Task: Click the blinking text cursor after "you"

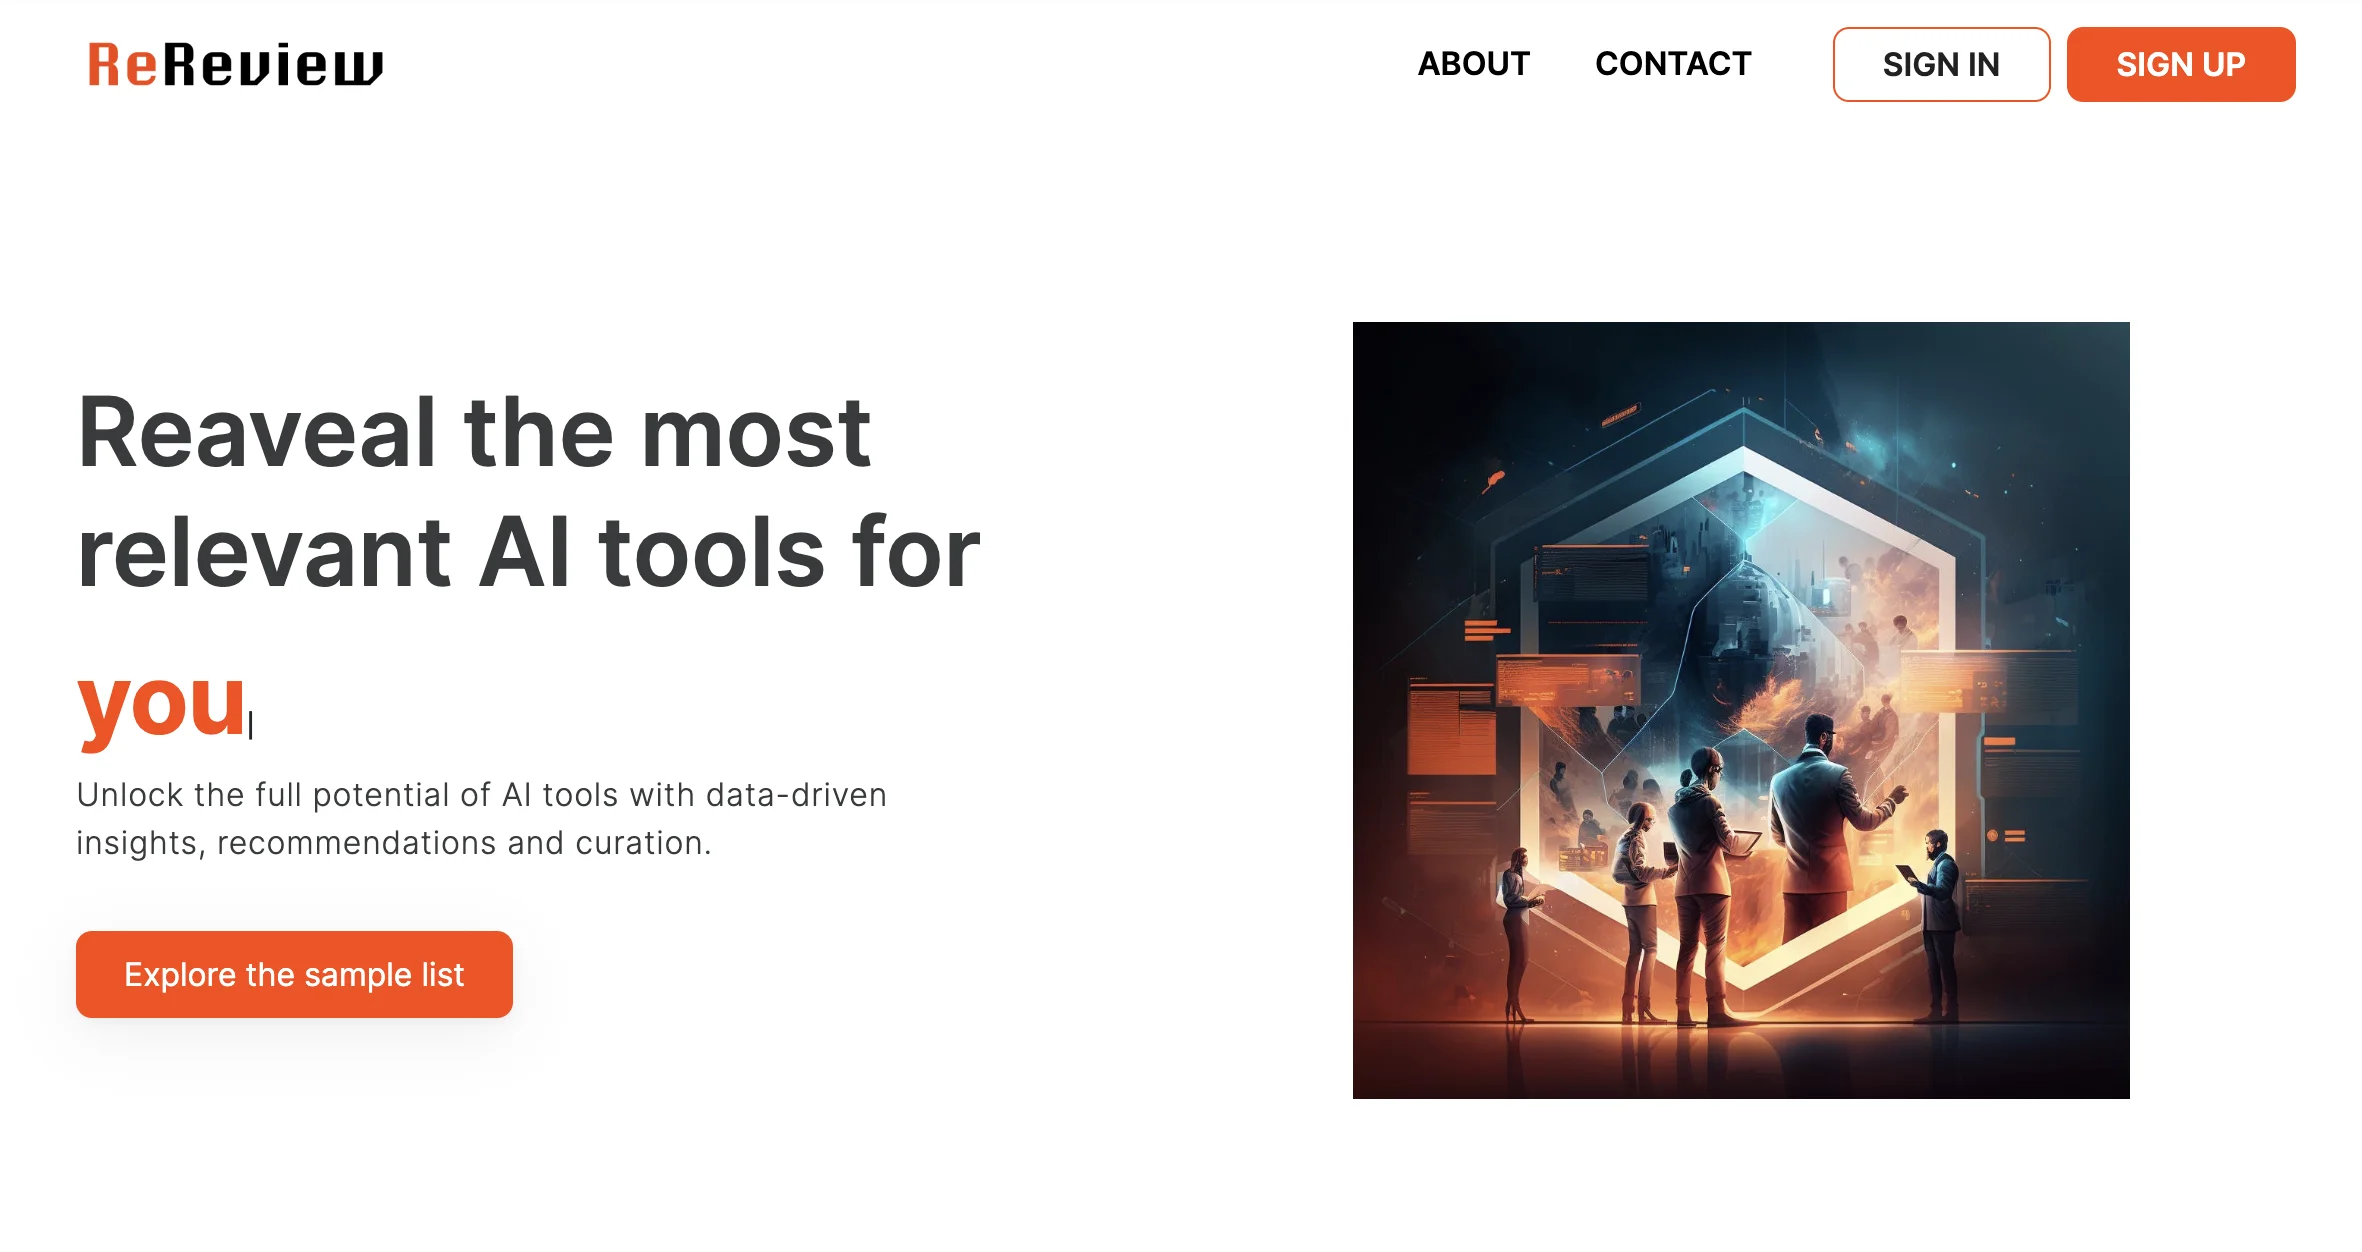Action: point(251,724)
